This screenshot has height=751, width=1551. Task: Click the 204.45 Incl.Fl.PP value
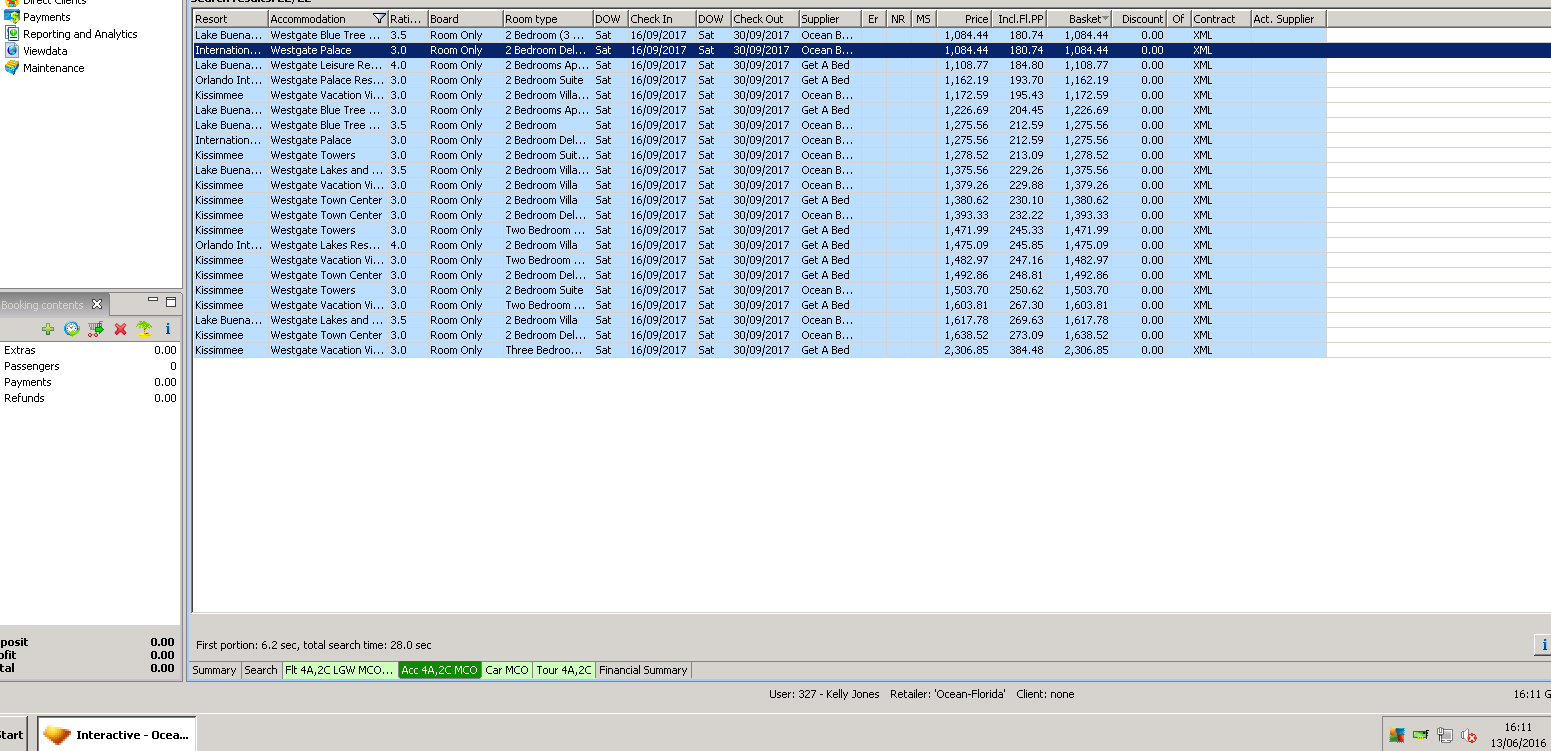click(x=1026, y=110)
